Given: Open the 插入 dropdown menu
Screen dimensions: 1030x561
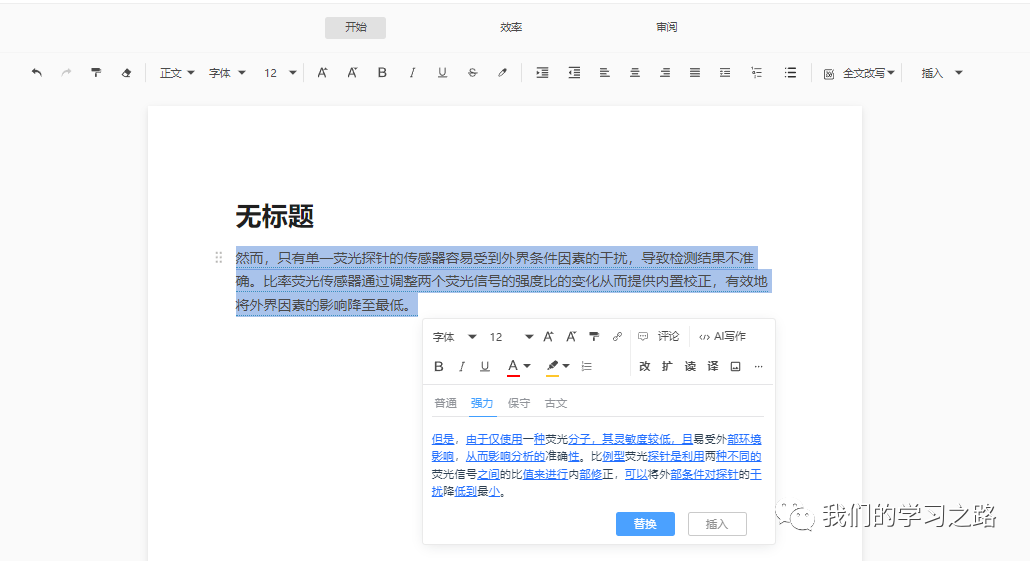Looking at the screenshot, I should click(941, 74).
